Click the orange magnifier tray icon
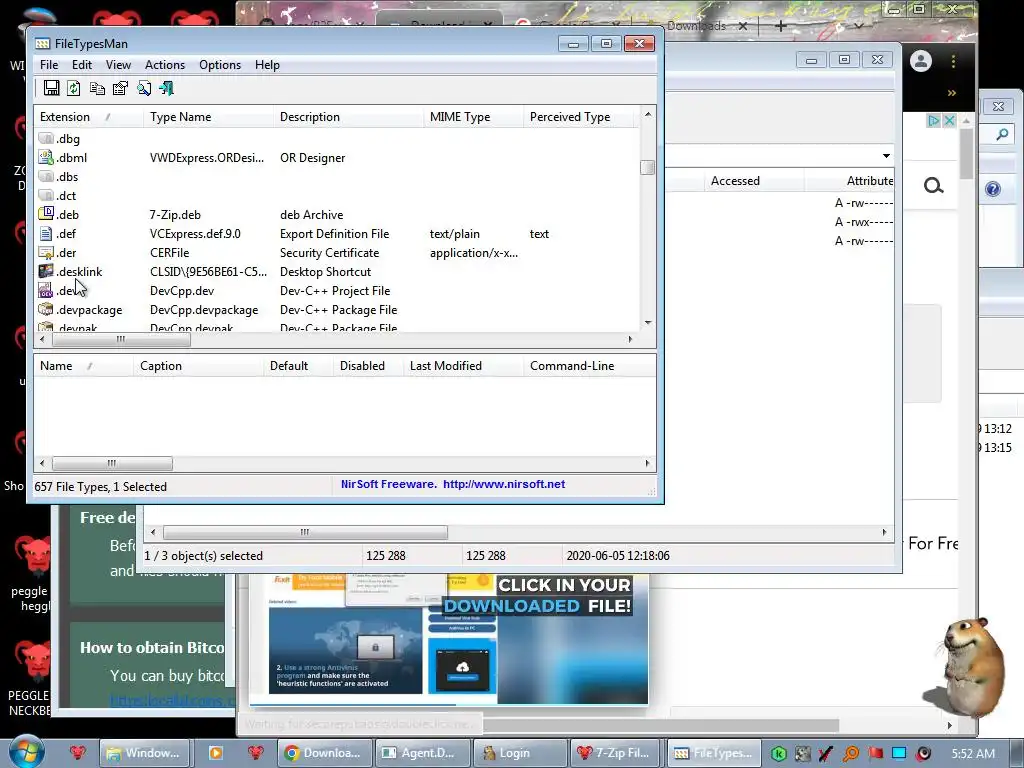Screen dimensions: 1024x768 click(x=851, y=754)
